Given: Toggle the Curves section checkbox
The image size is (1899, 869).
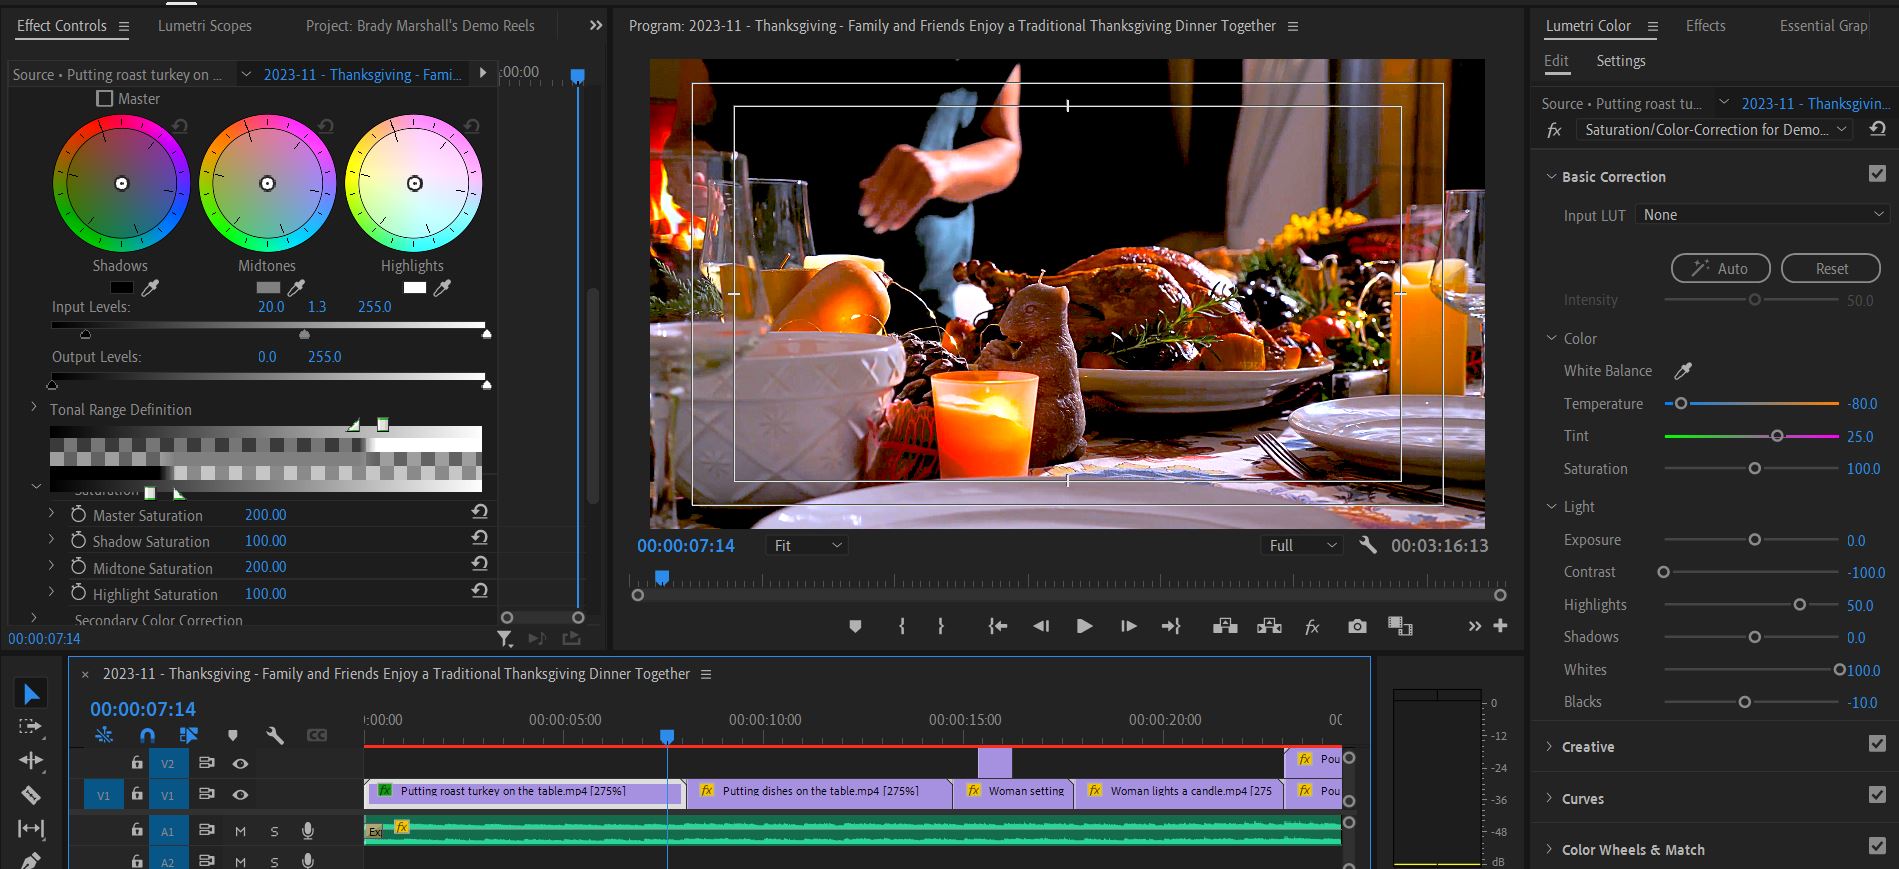Looking at the screenshot, I should click(x=1877, y=795).
